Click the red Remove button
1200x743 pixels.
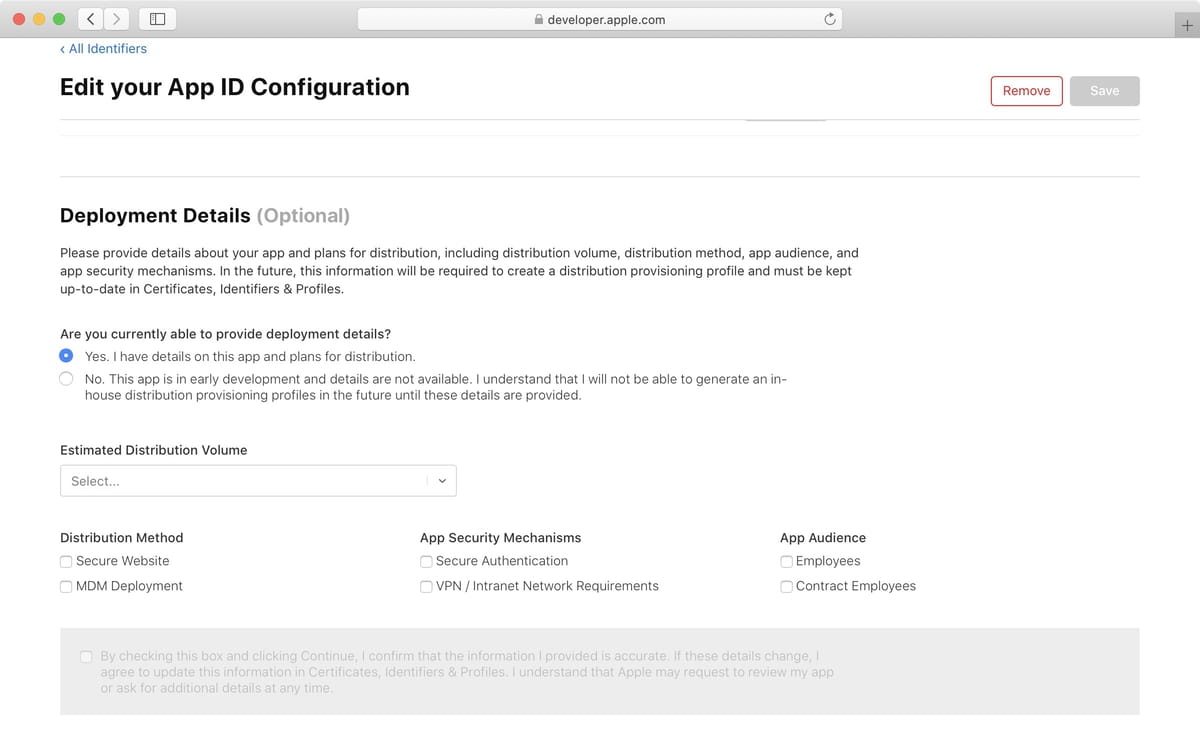[1026, 90]
